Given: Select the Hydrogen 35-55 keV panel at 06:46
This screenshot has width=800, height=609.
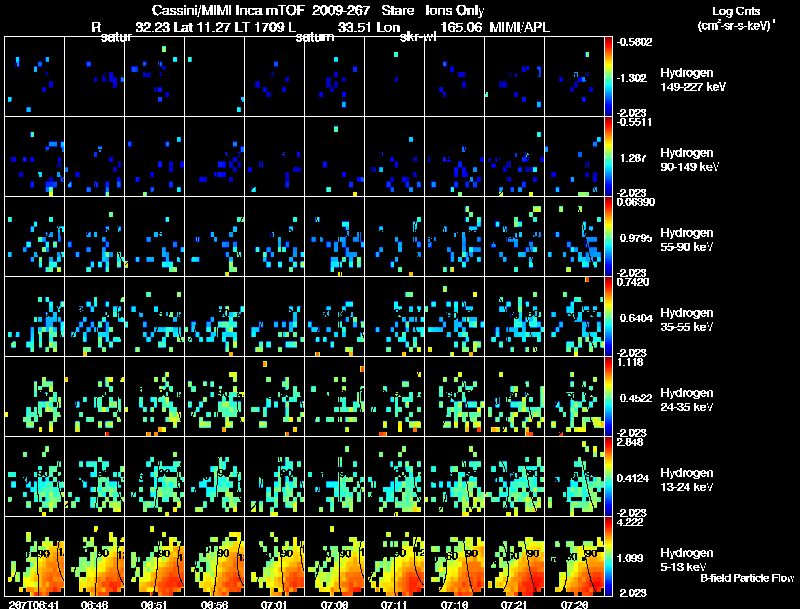Looking at the screenshot, I should point(94,317).
